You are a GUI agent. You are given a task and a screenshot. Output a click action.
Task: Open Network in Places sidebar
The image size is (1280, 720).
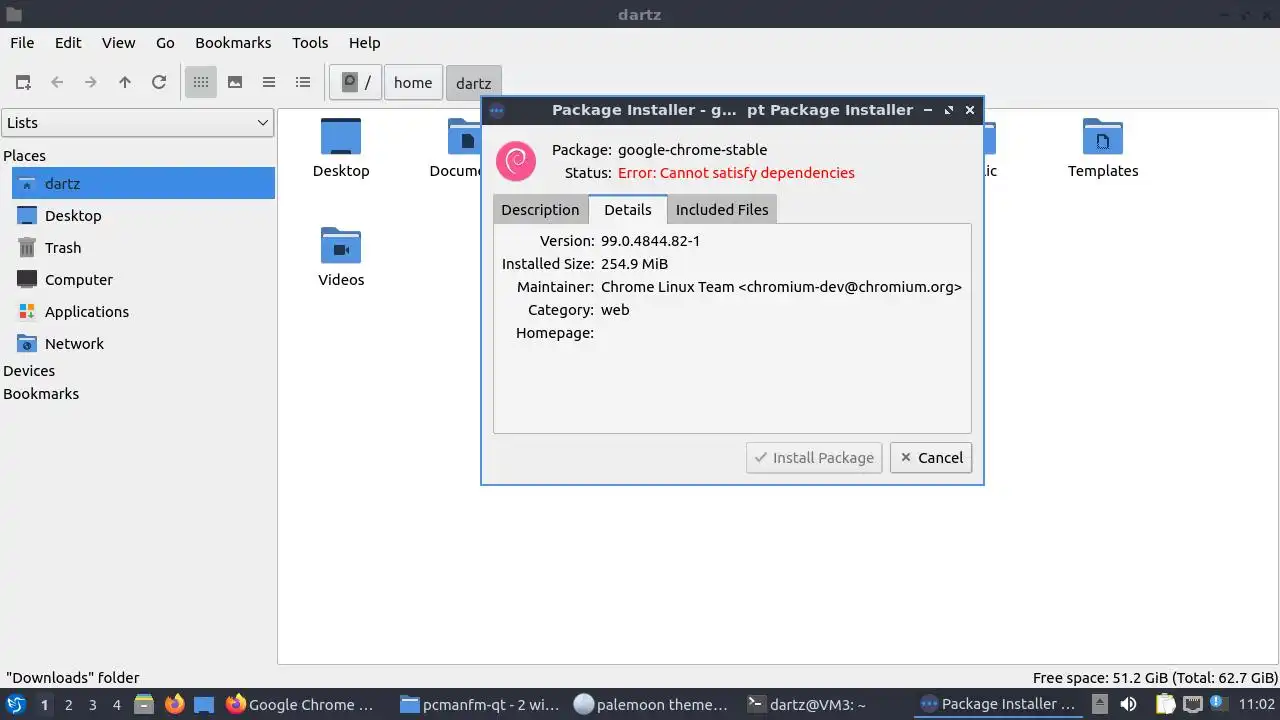(x=143, y=343)
